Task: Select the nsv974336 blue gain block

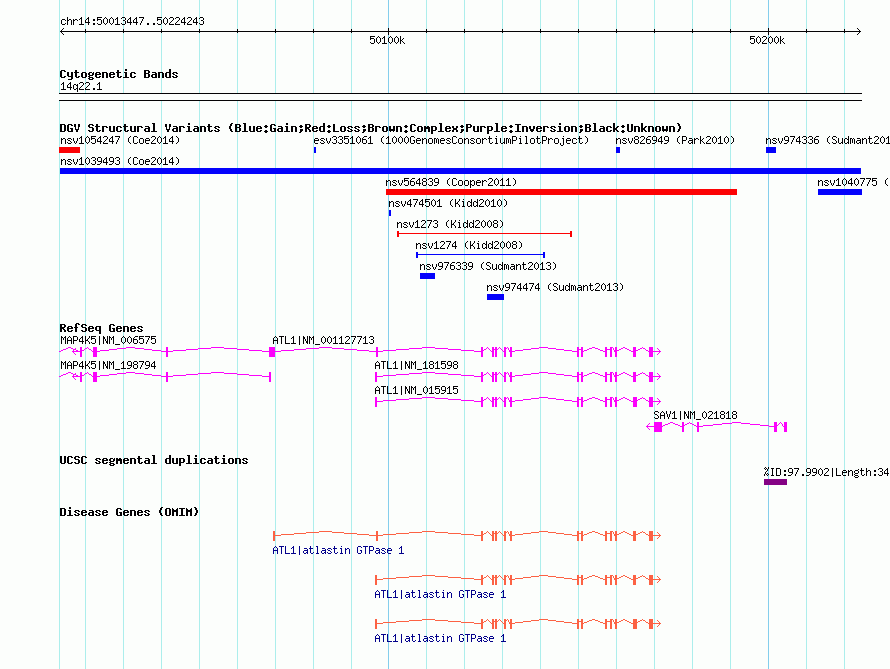Action: coord(771,150)
